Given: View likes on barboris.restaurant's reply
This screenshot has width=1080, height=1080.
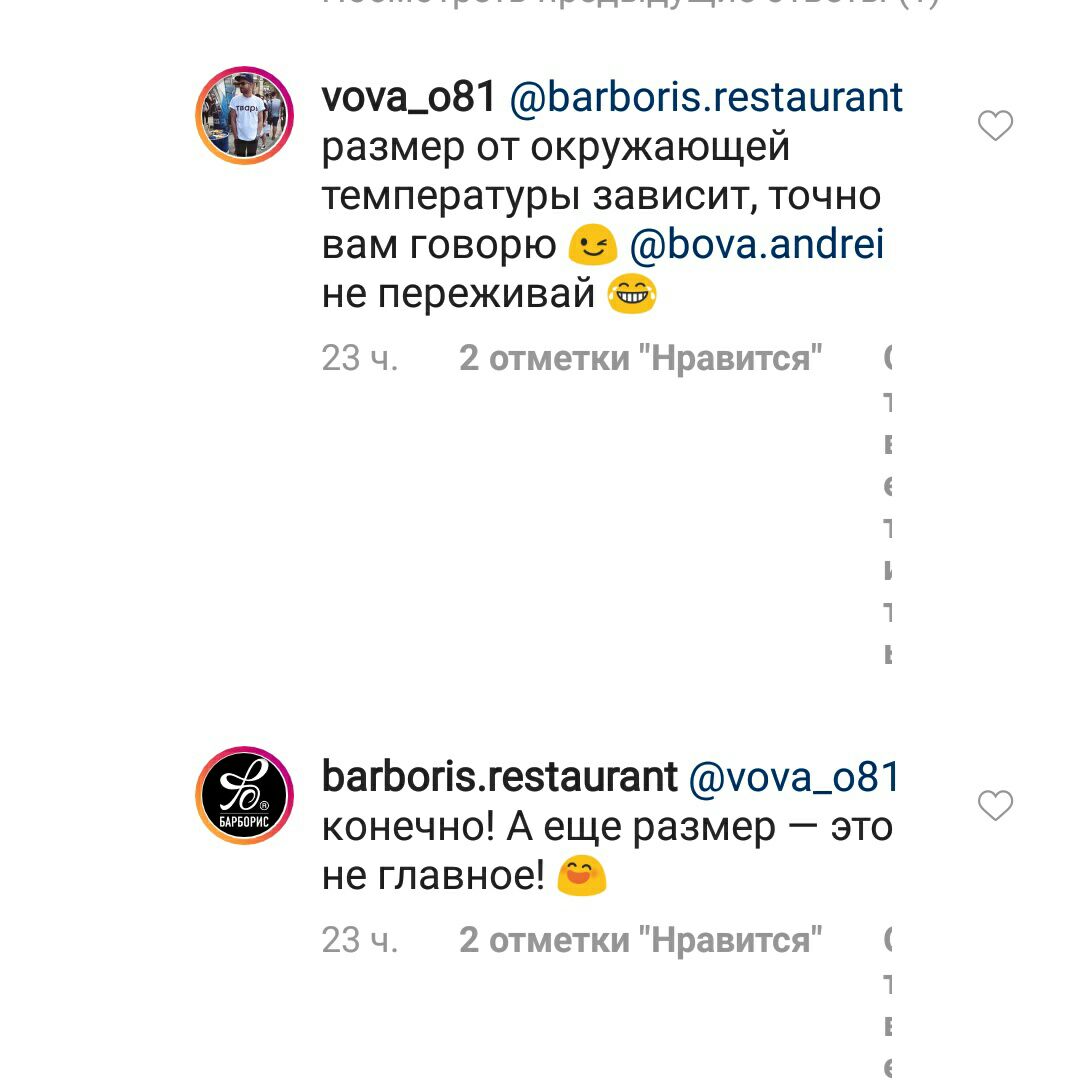Looking at the screenshot, I should point(641,940).
